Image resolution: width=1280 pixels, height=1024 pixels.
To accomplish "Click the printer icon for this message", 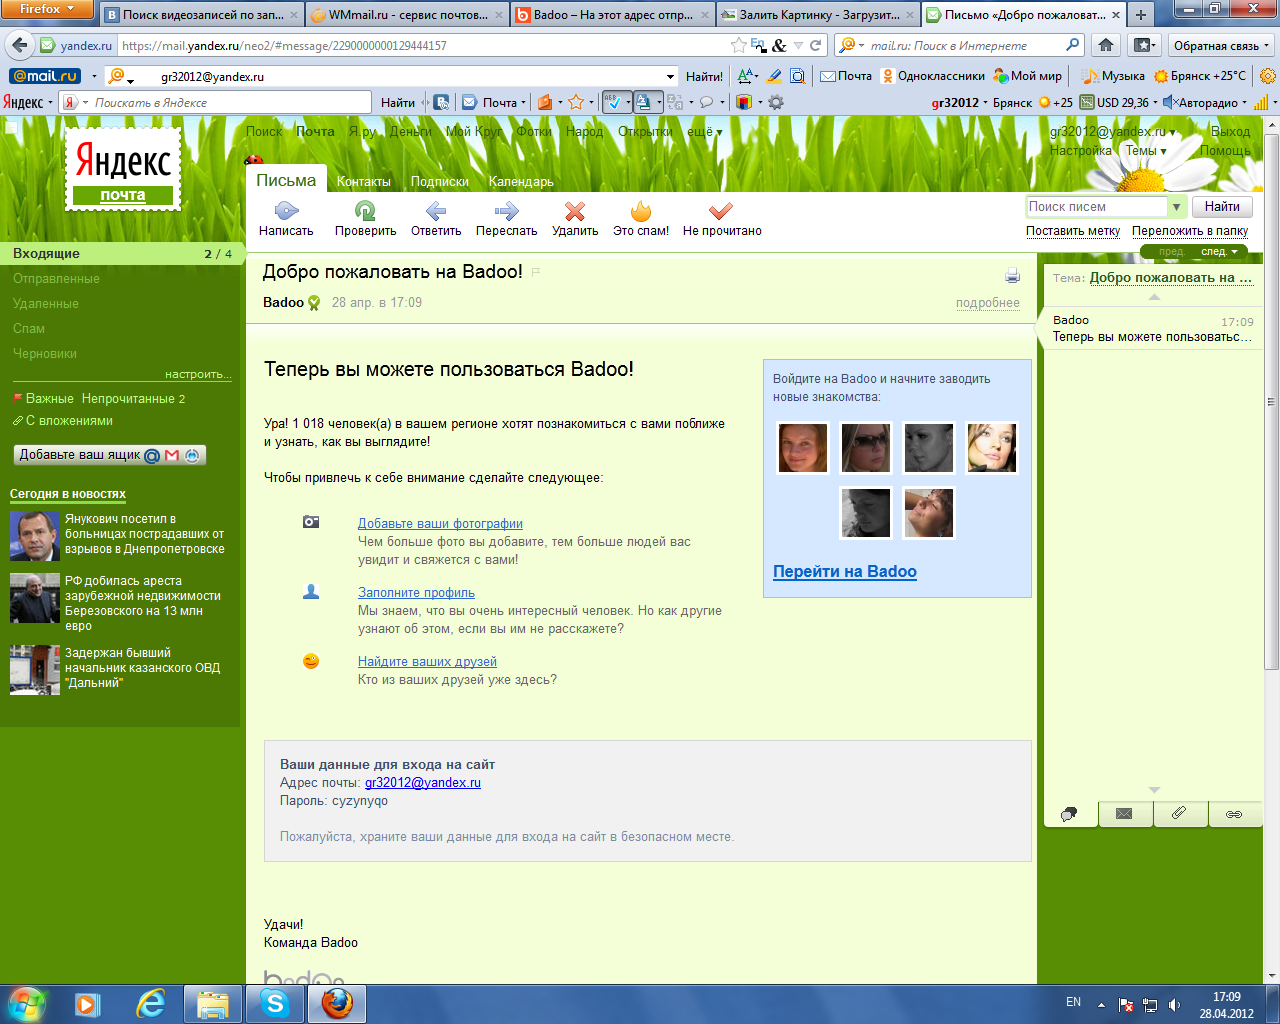I will (x=1012, y=276).
